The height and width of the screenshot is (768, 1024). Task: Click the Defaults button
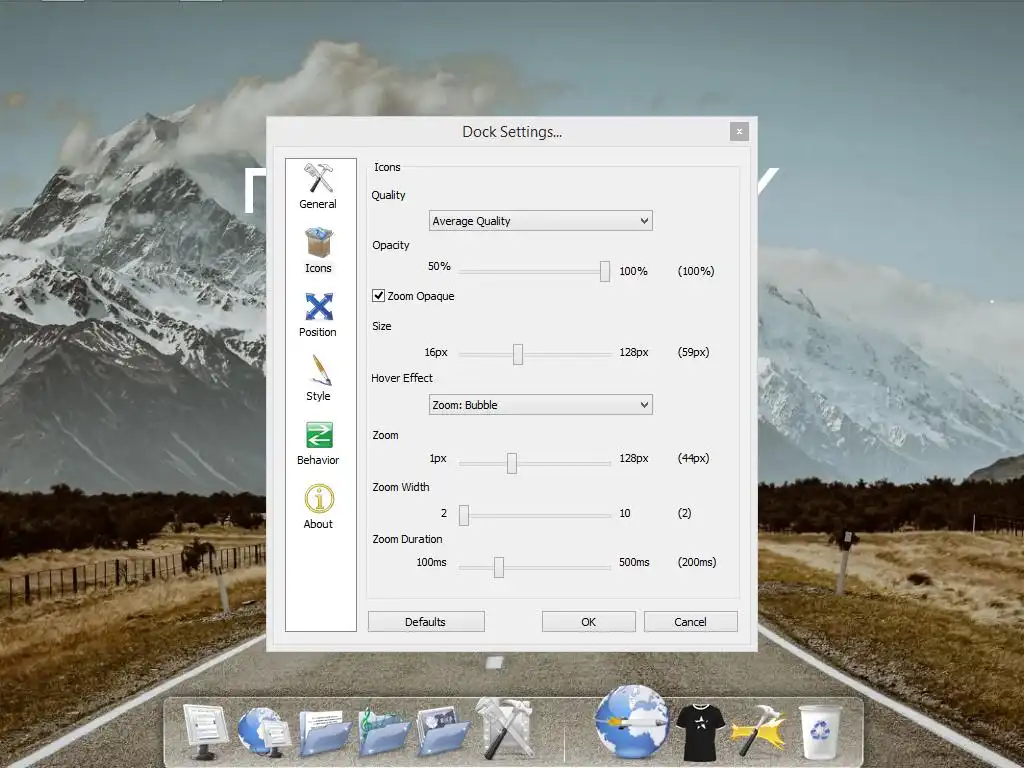(x=426, y=622)
